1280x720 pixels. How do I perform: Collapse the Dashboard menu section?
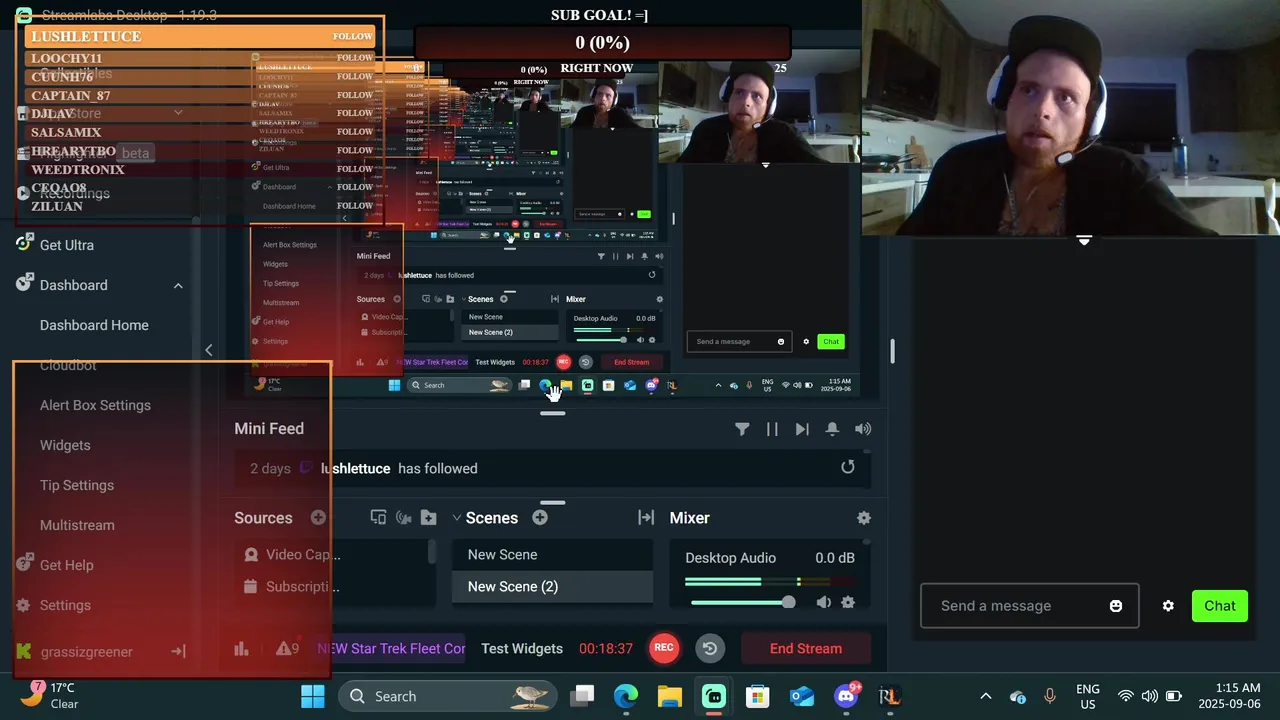pos(178,285)
